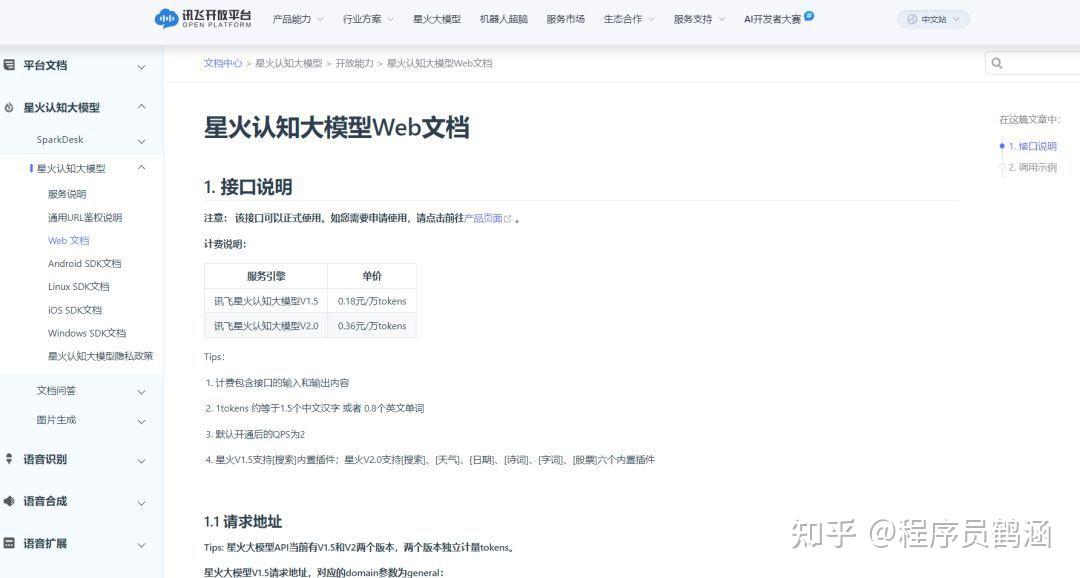Expand the 平台文档 sidebar section
This screenshot has height=578, width=1080.
point(141,67)
